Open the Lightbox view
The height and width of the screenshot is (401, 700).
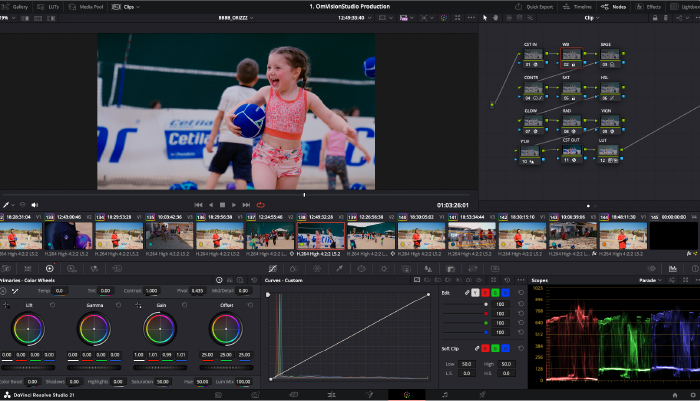click(685, 7)
